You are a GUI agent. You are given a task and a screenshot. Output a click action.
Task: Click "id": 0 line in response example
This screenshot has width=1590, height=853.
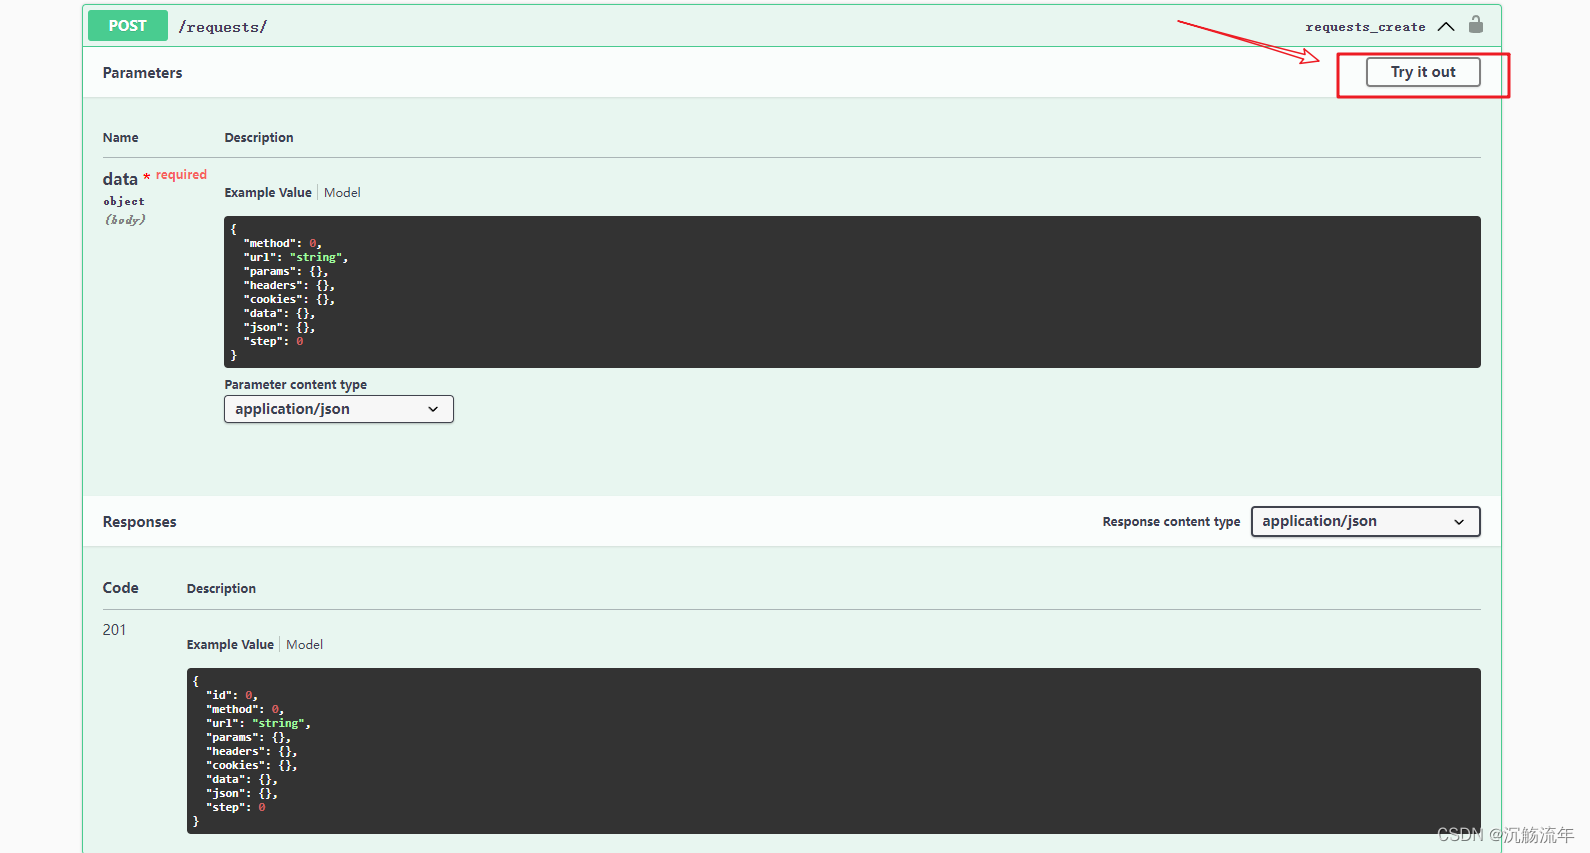pos(232,695)
